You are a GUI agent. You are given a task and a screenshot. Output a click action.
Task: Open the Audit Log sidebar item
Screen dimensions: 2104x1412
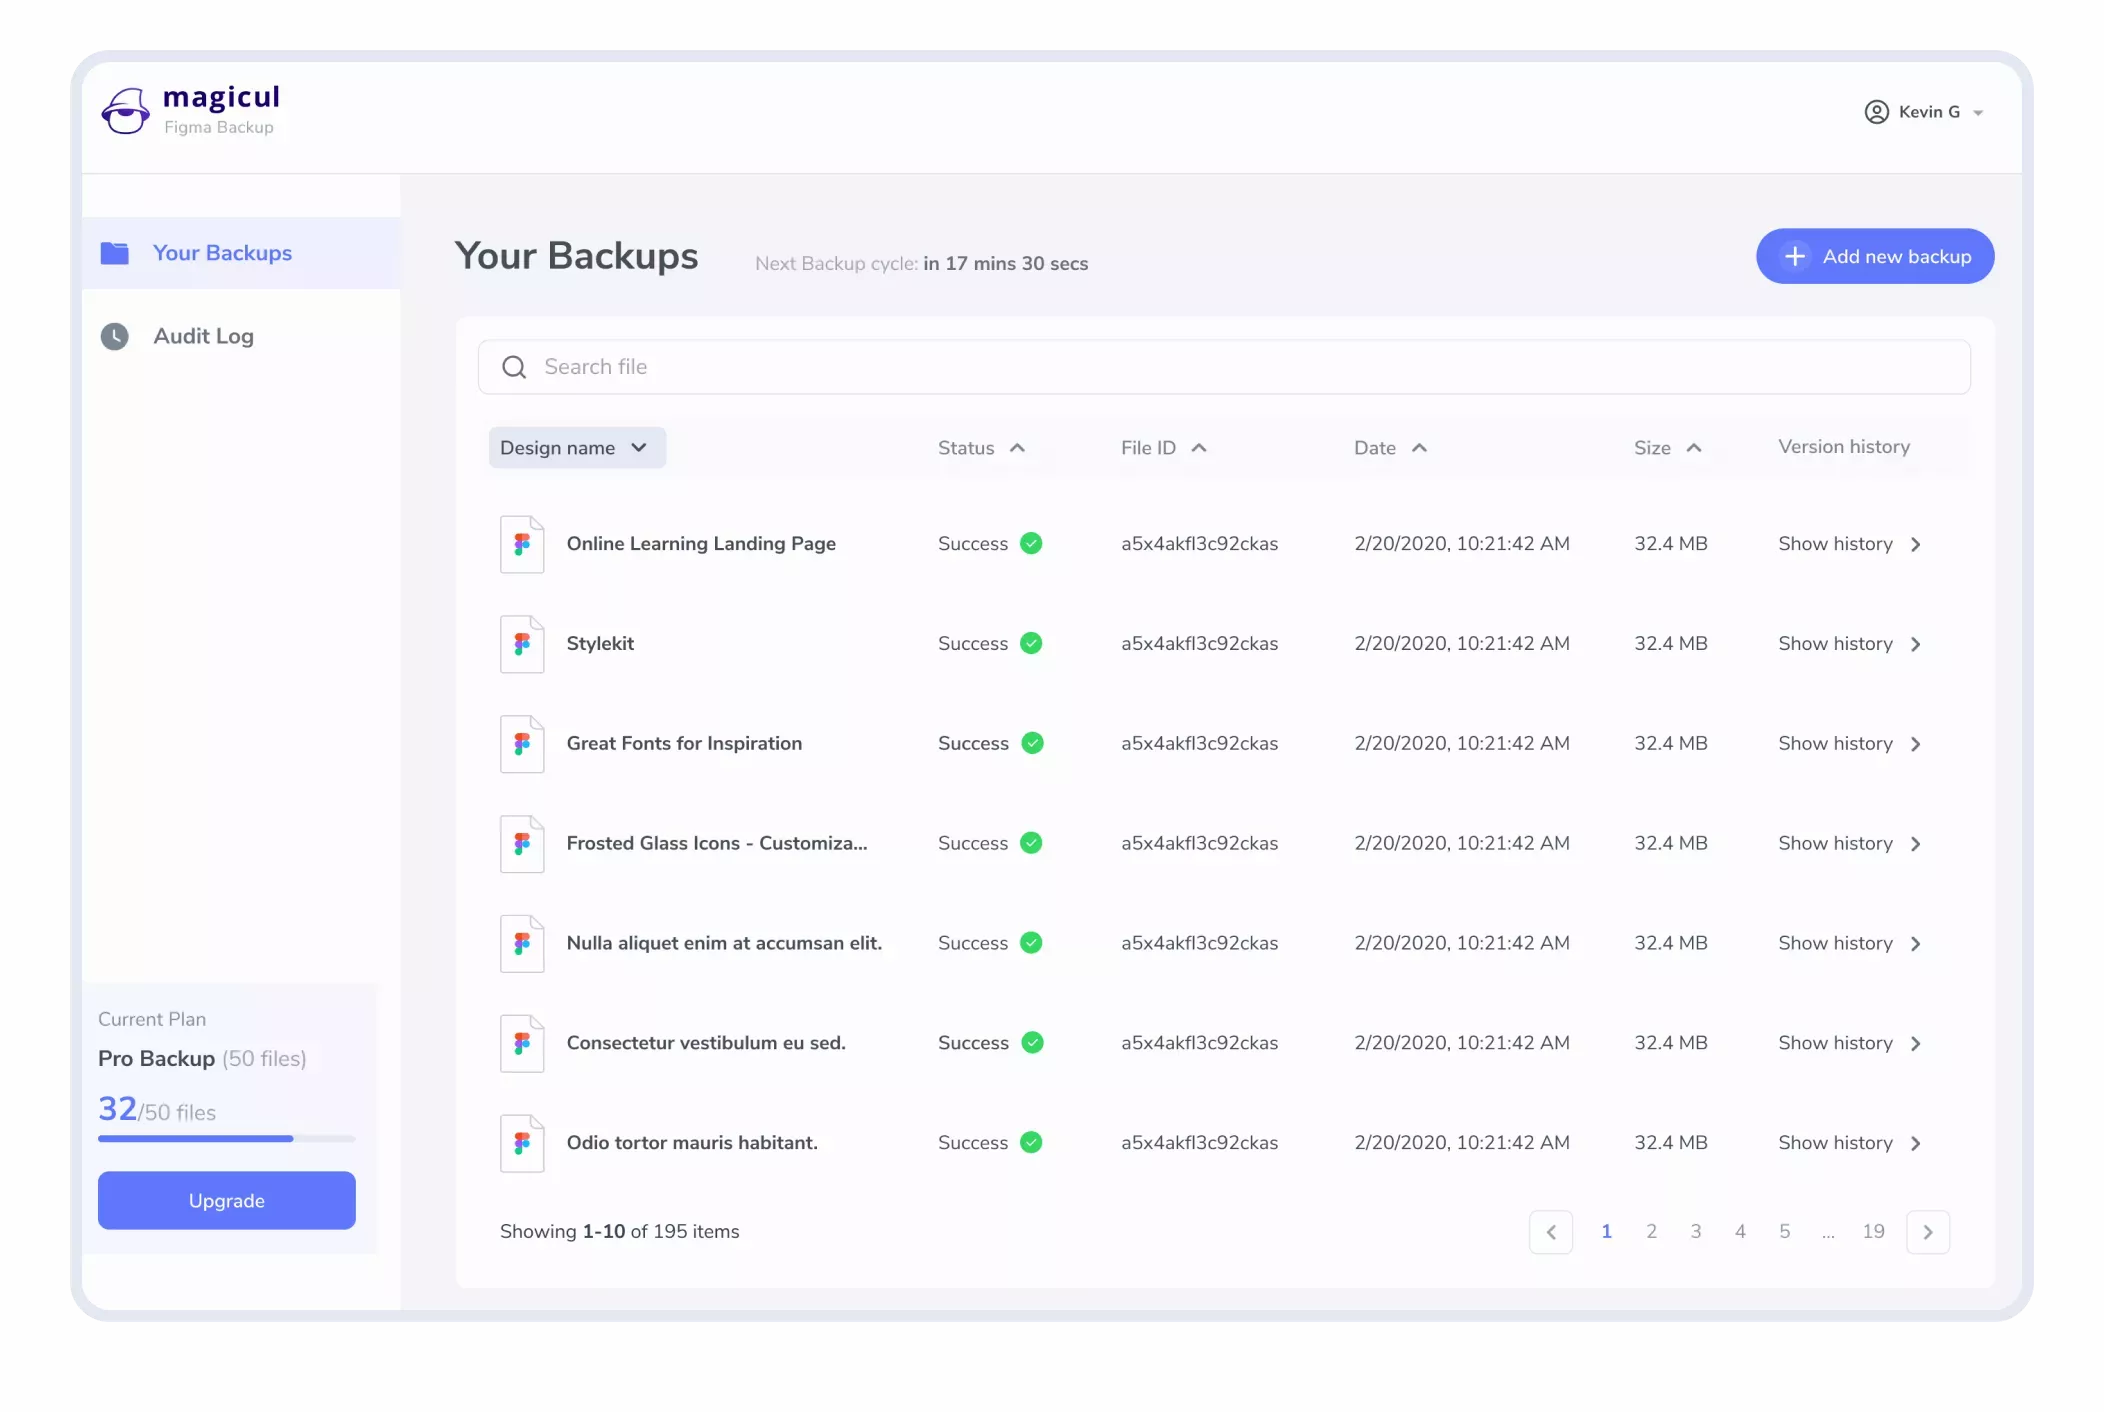tap(204, 336)
